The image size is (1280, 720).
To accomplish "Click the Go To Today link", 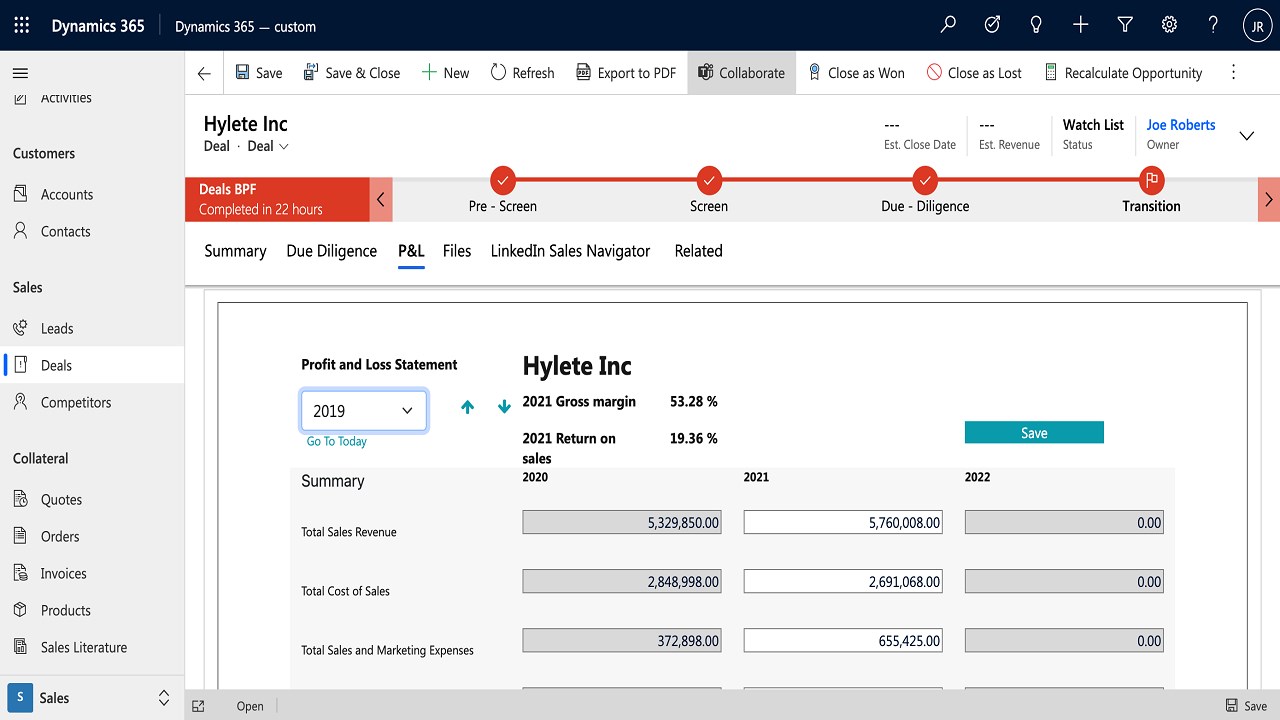I will click(x=337, y=441).
